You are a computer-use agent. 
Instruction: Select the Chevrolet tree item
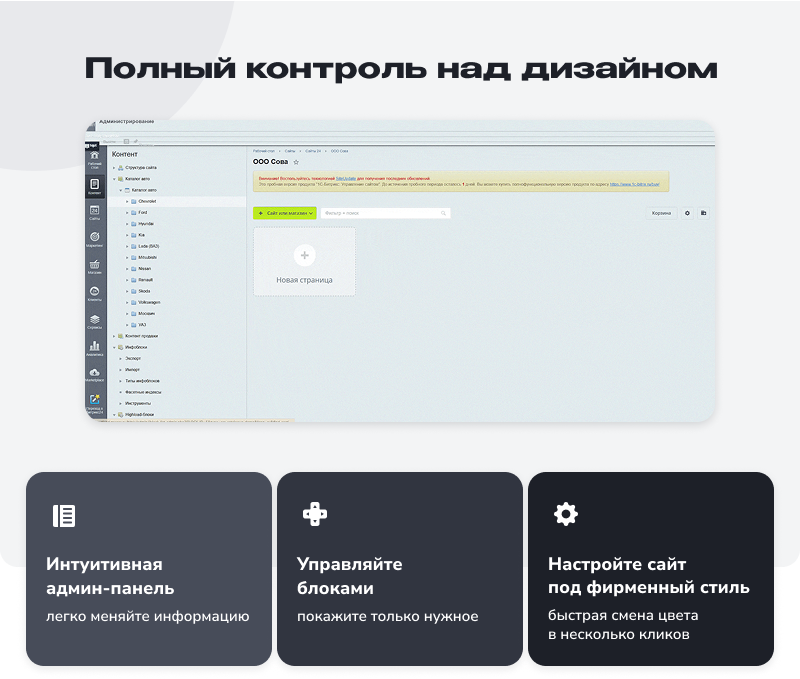click(147, 202)
